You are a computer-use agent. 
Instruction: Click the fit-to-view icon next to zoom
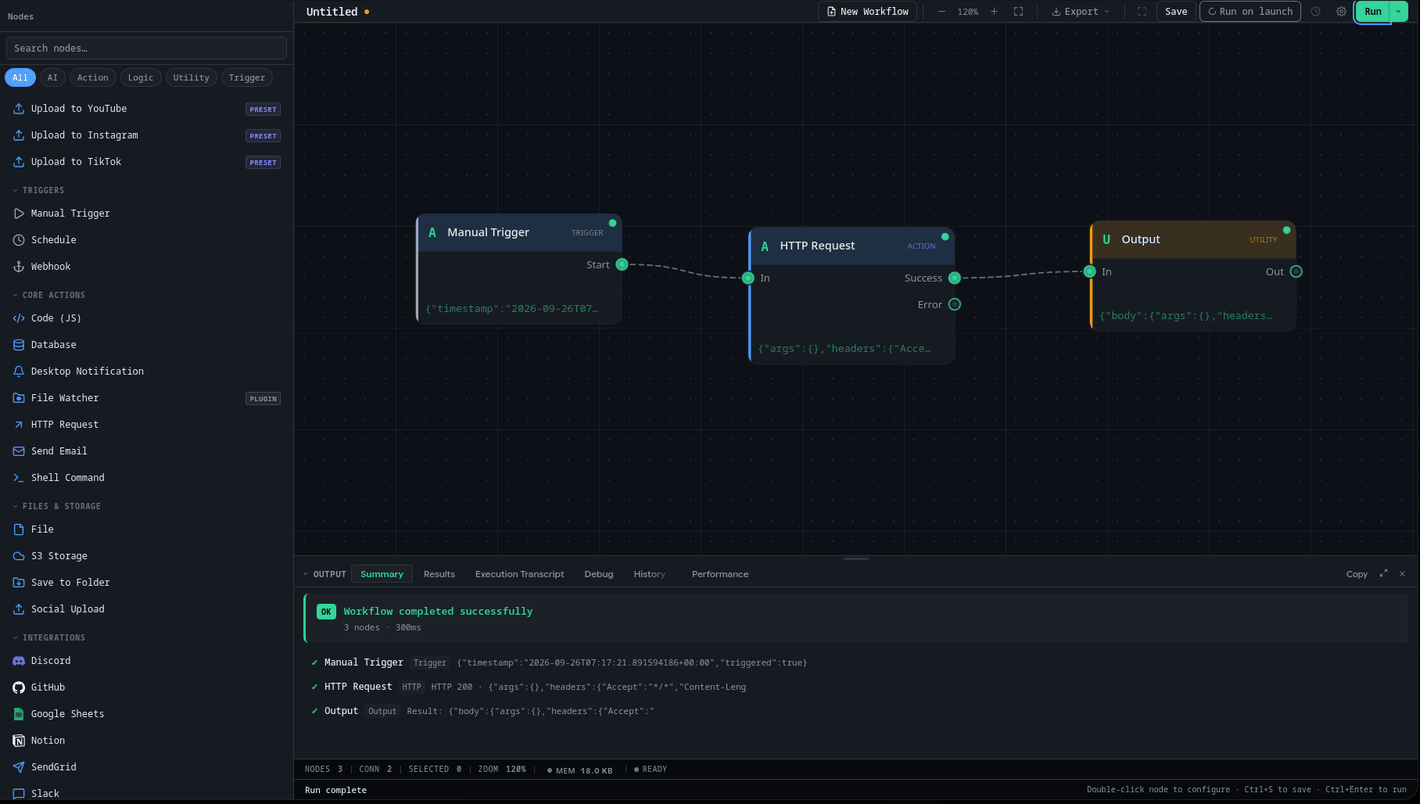tap(1018, 12)
